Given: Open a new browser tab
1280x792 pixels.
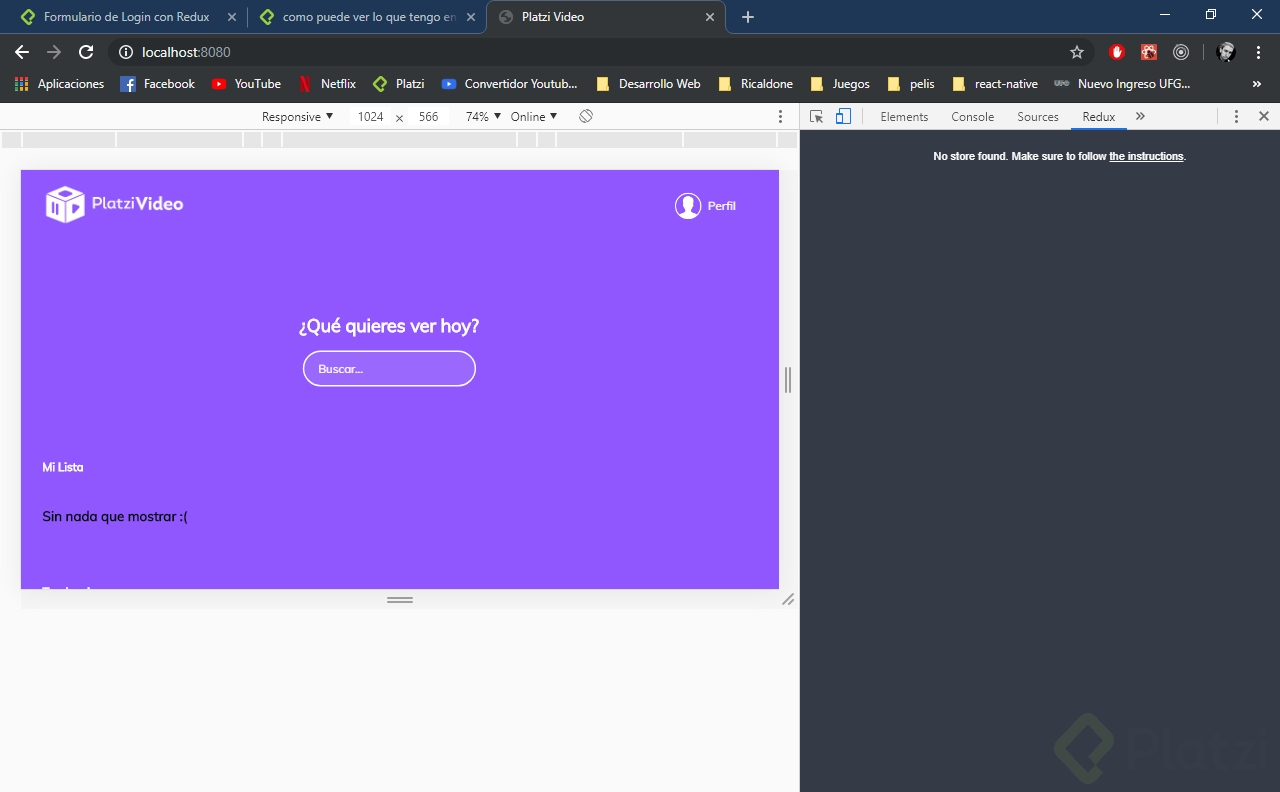Looking at the screenshot, I should pos(748,17).
